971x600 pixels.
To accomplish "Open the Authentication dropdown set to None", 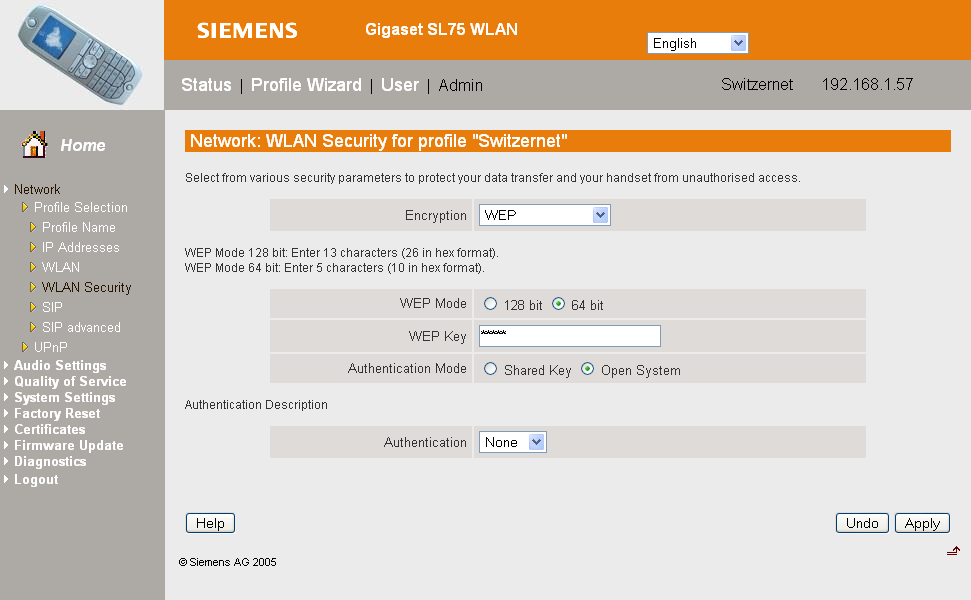I will (x=513, y=442).
